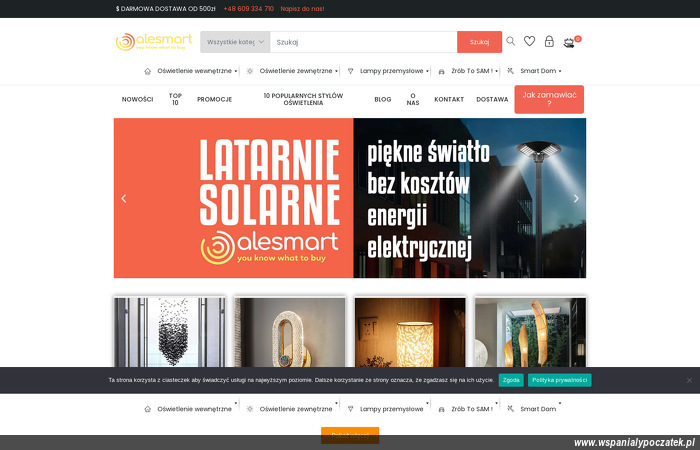Open Wszystkie kategorie dropdown

point(235,42)
